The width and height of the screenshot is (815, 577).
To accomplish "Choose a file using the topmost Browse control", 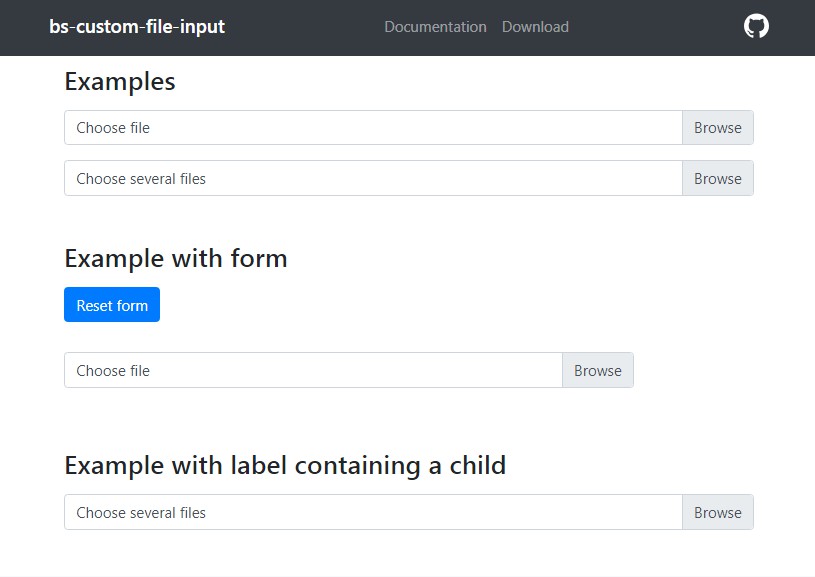I will coord(717,127).
